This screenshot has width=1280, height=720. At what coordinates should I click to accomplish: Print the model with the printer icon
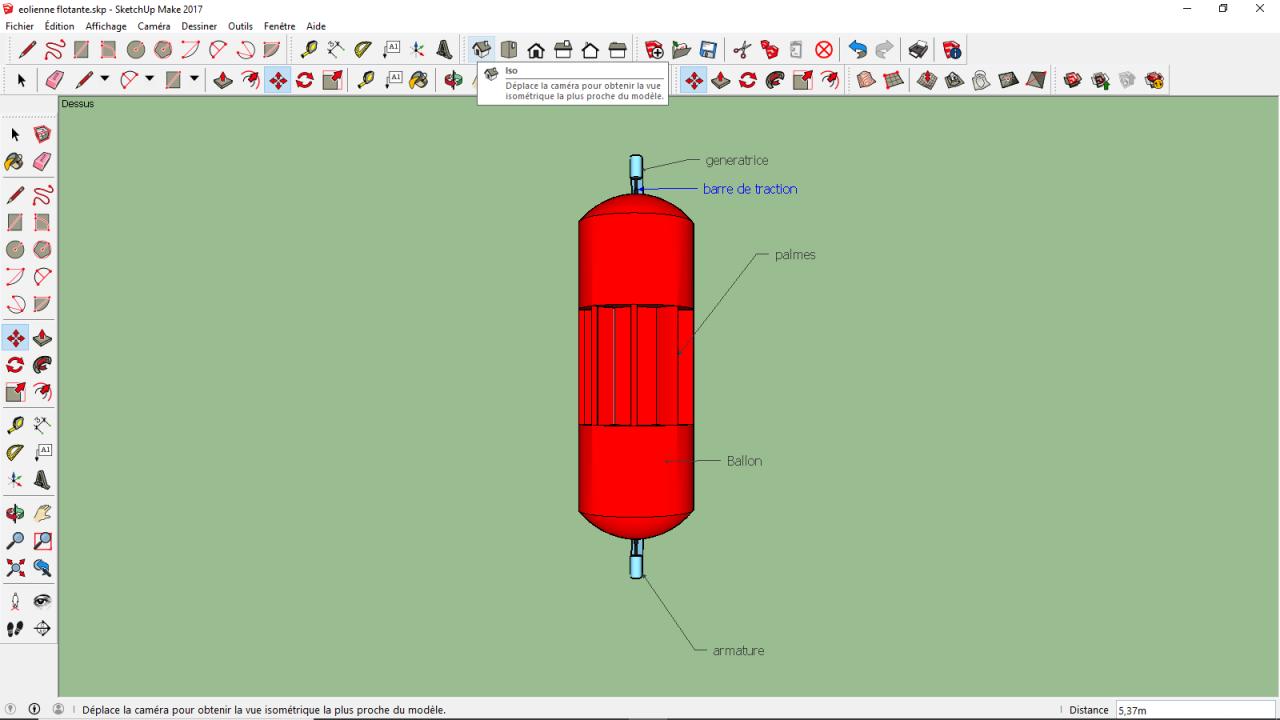(x=918, y=50)
